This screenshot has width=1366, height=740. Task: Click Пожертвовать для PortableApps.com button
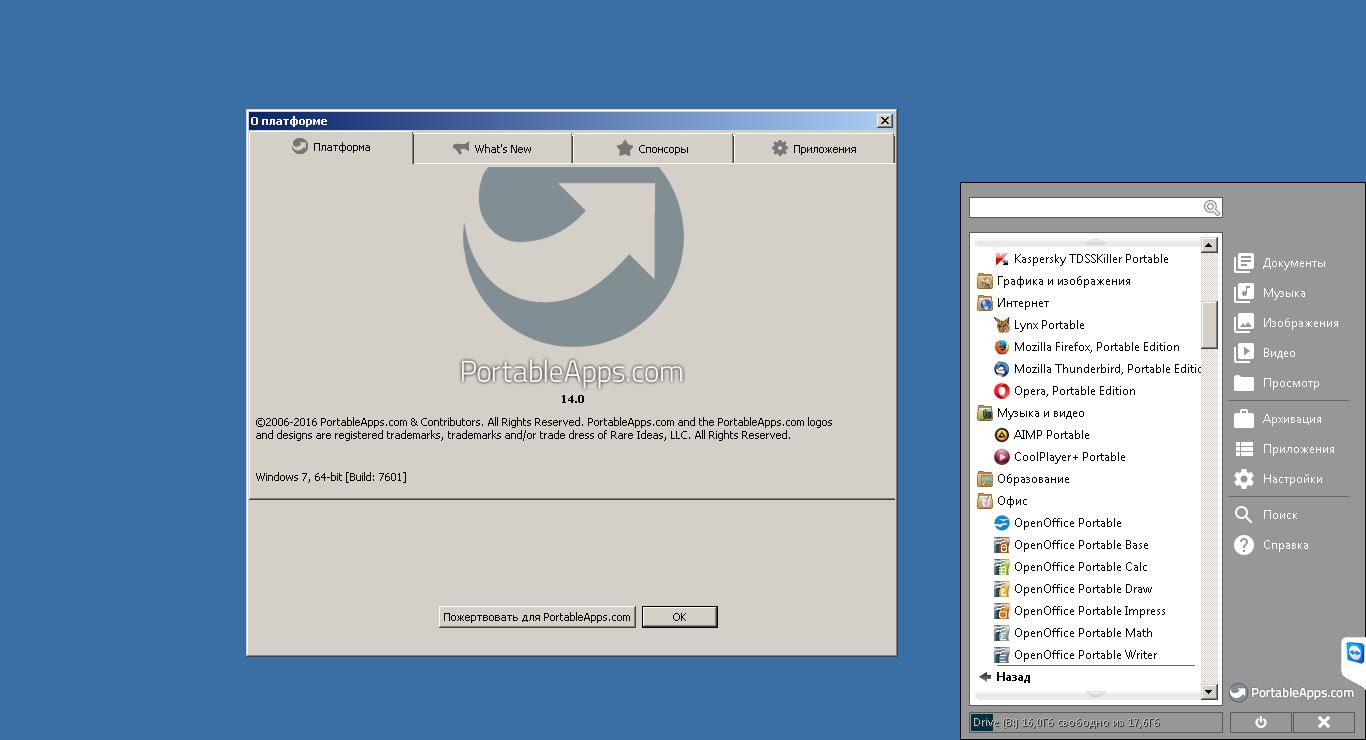pos(537,617)
